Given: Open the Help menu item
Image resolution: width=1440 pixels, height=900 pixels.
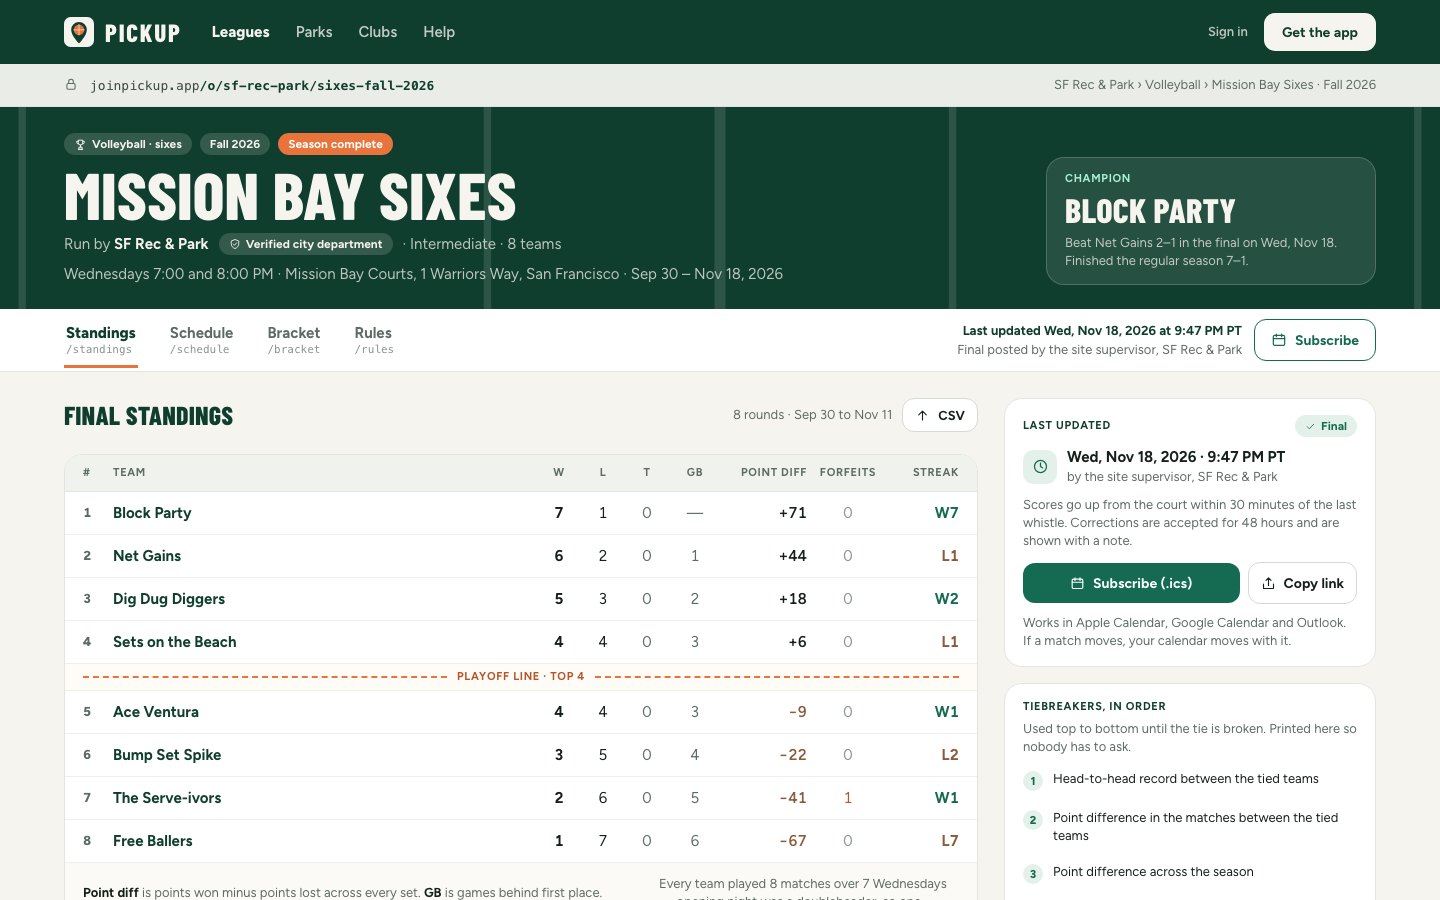Looking at the screenshot, I should pyautogui.click(x=439, y=32).
